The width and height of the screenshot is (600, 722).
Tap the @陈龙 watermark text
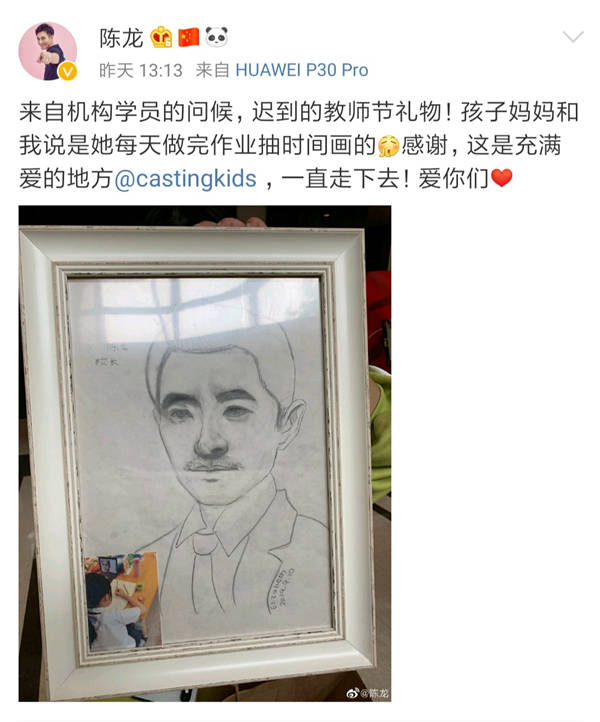coord(374,693)
